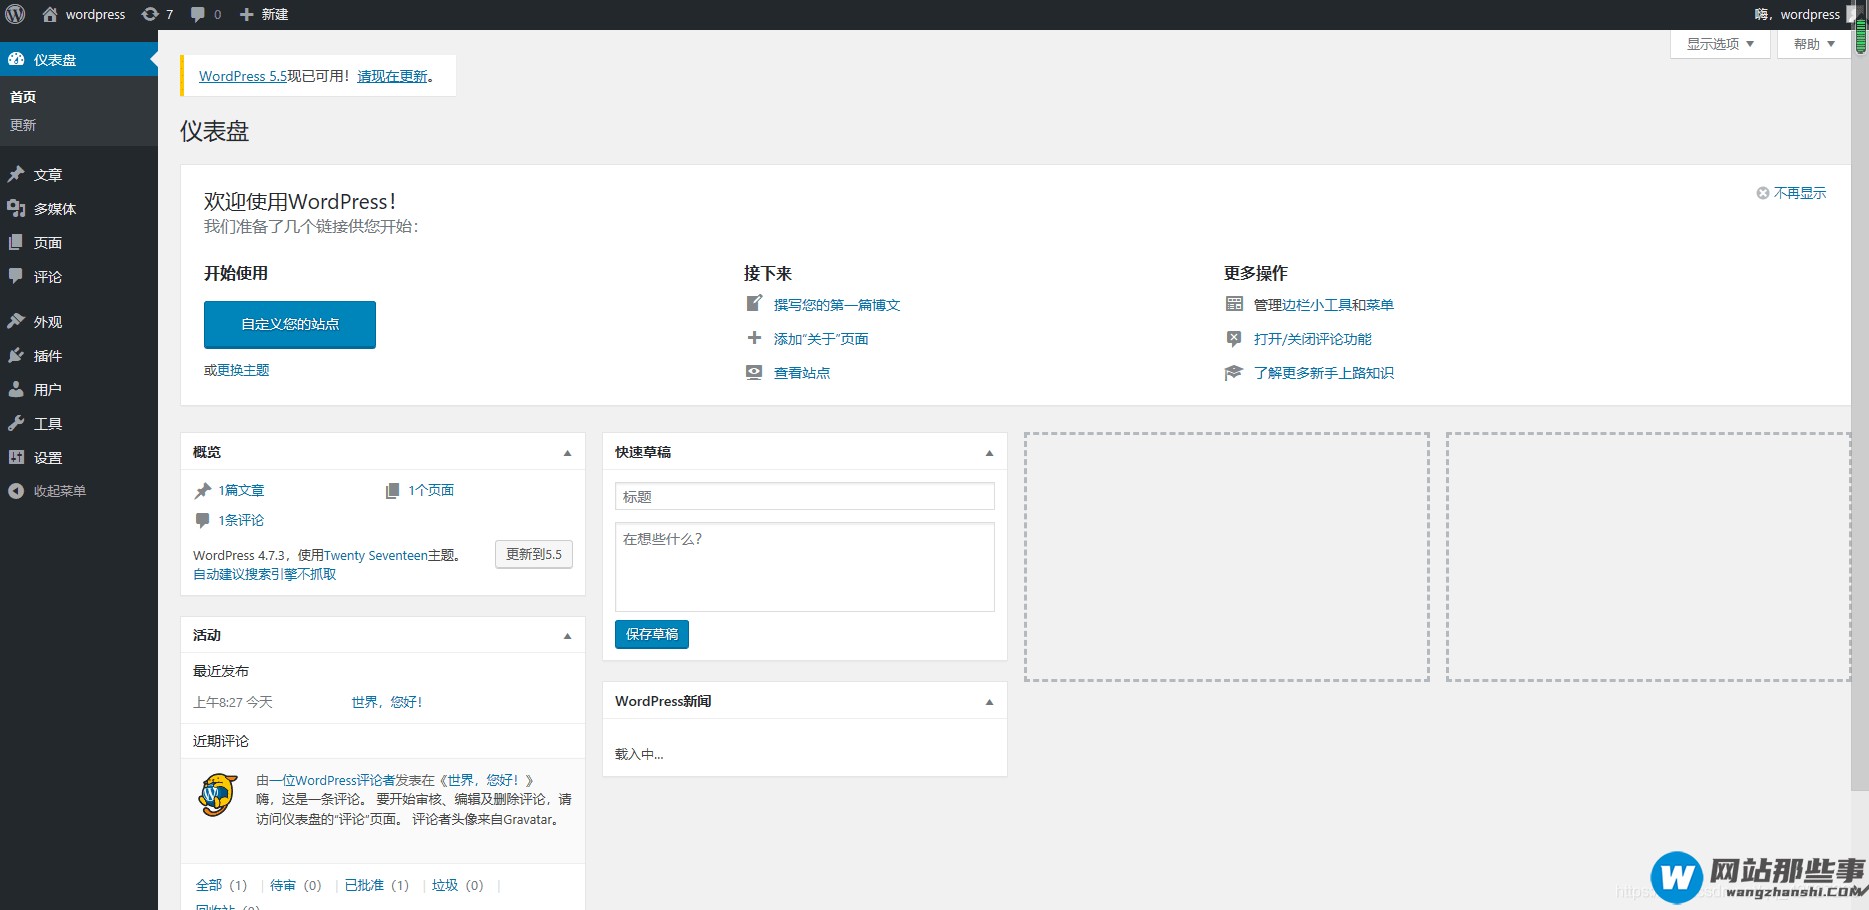
Task: Click the Appearance brush icon in sidebar
Action: (16, 321)
